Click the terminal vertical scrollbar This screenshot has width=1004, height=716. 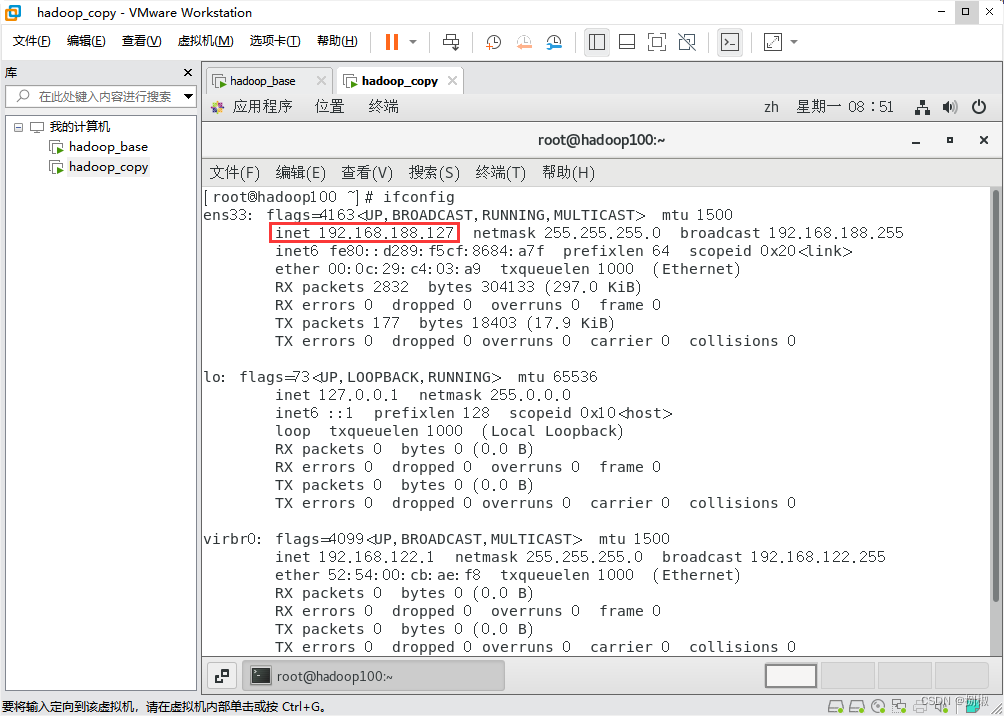tap(996, 396)
